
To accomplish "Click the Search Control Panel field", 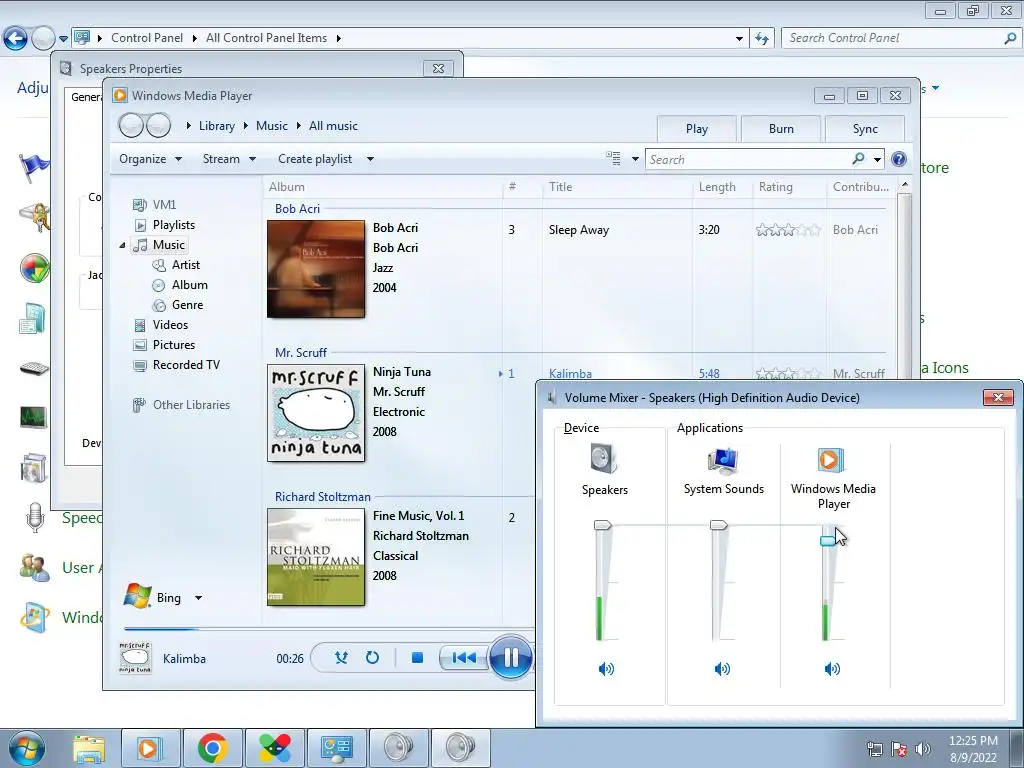I will point(895,38).
